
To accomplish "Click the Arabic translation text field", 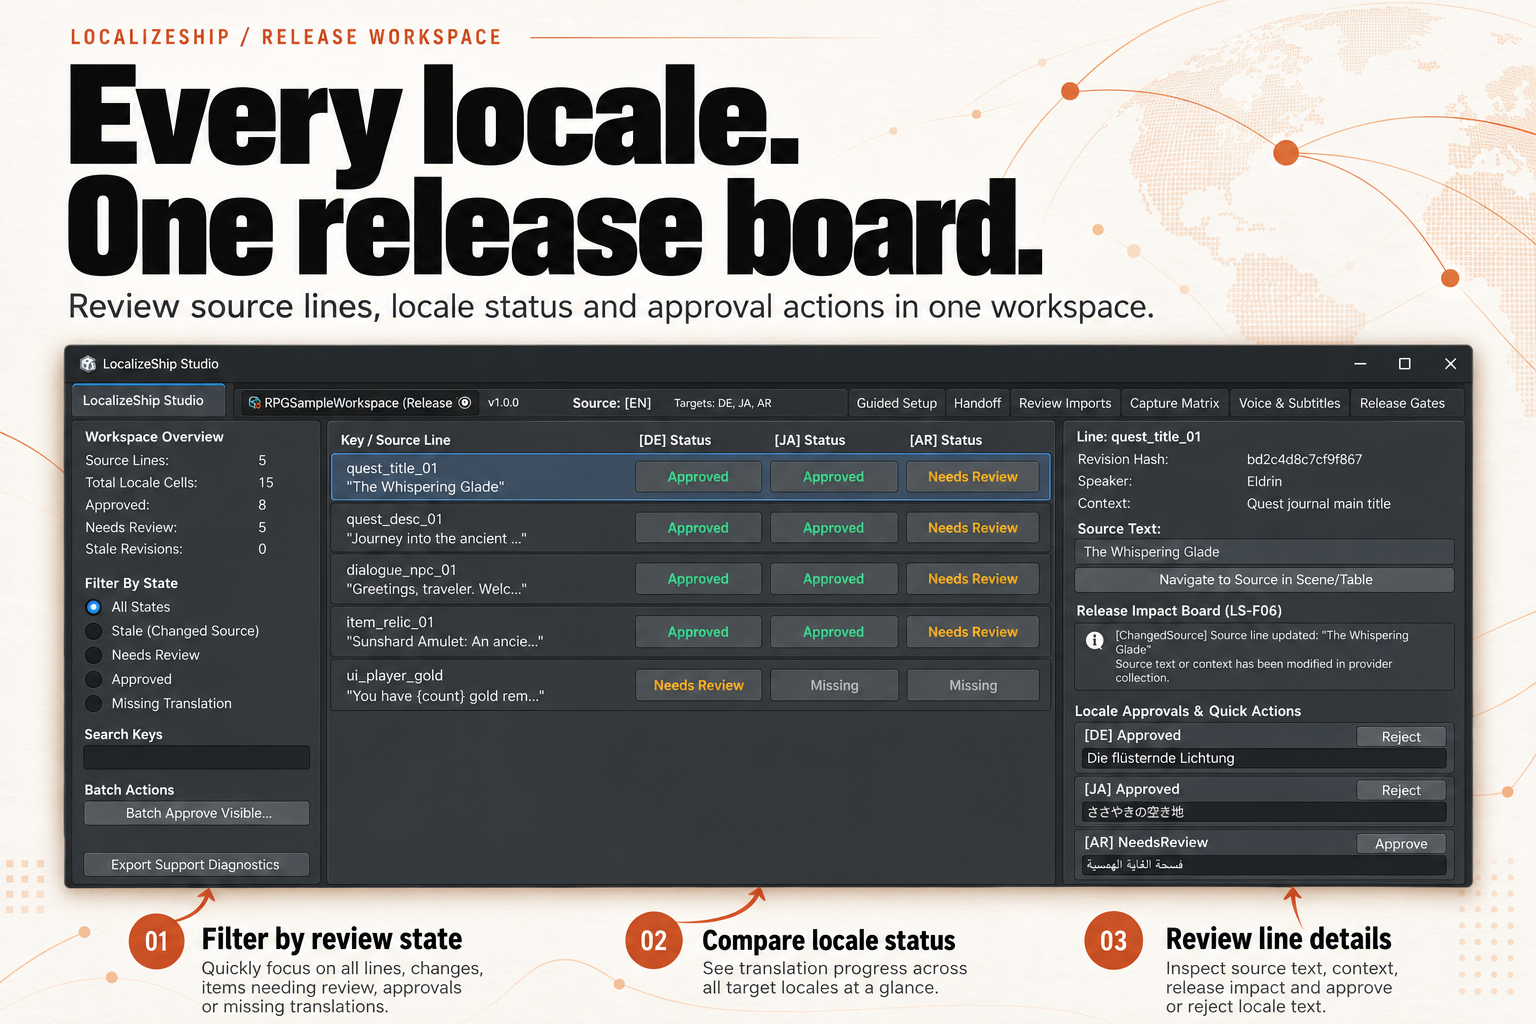I will pos(1265,865).
